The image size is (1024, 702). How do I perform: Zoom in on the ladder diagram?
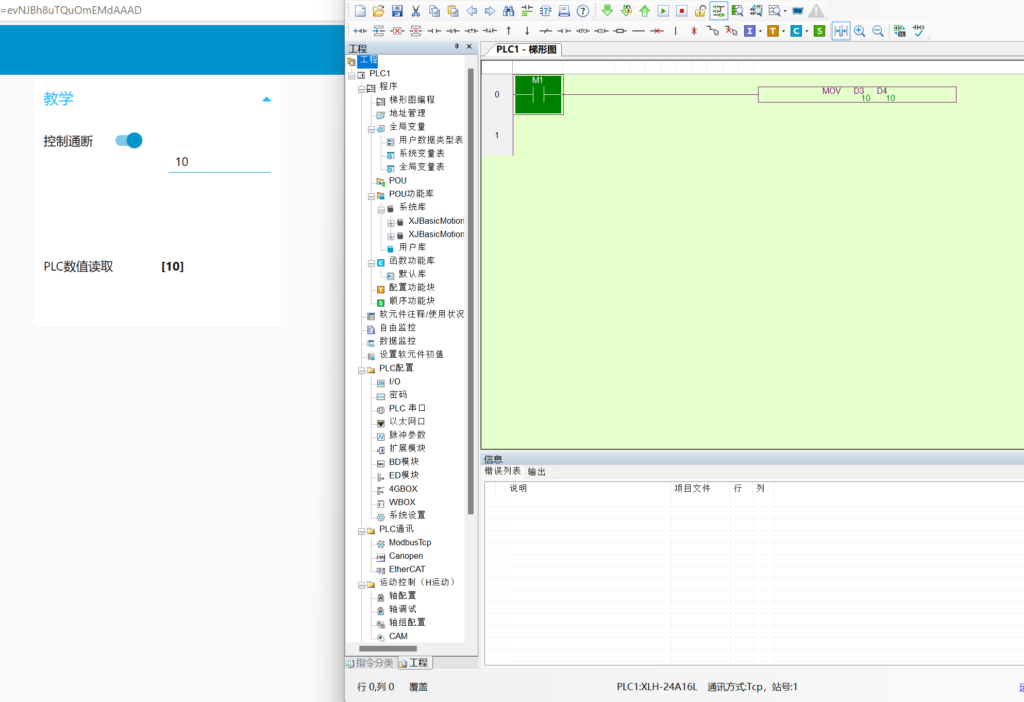point(859,31)
